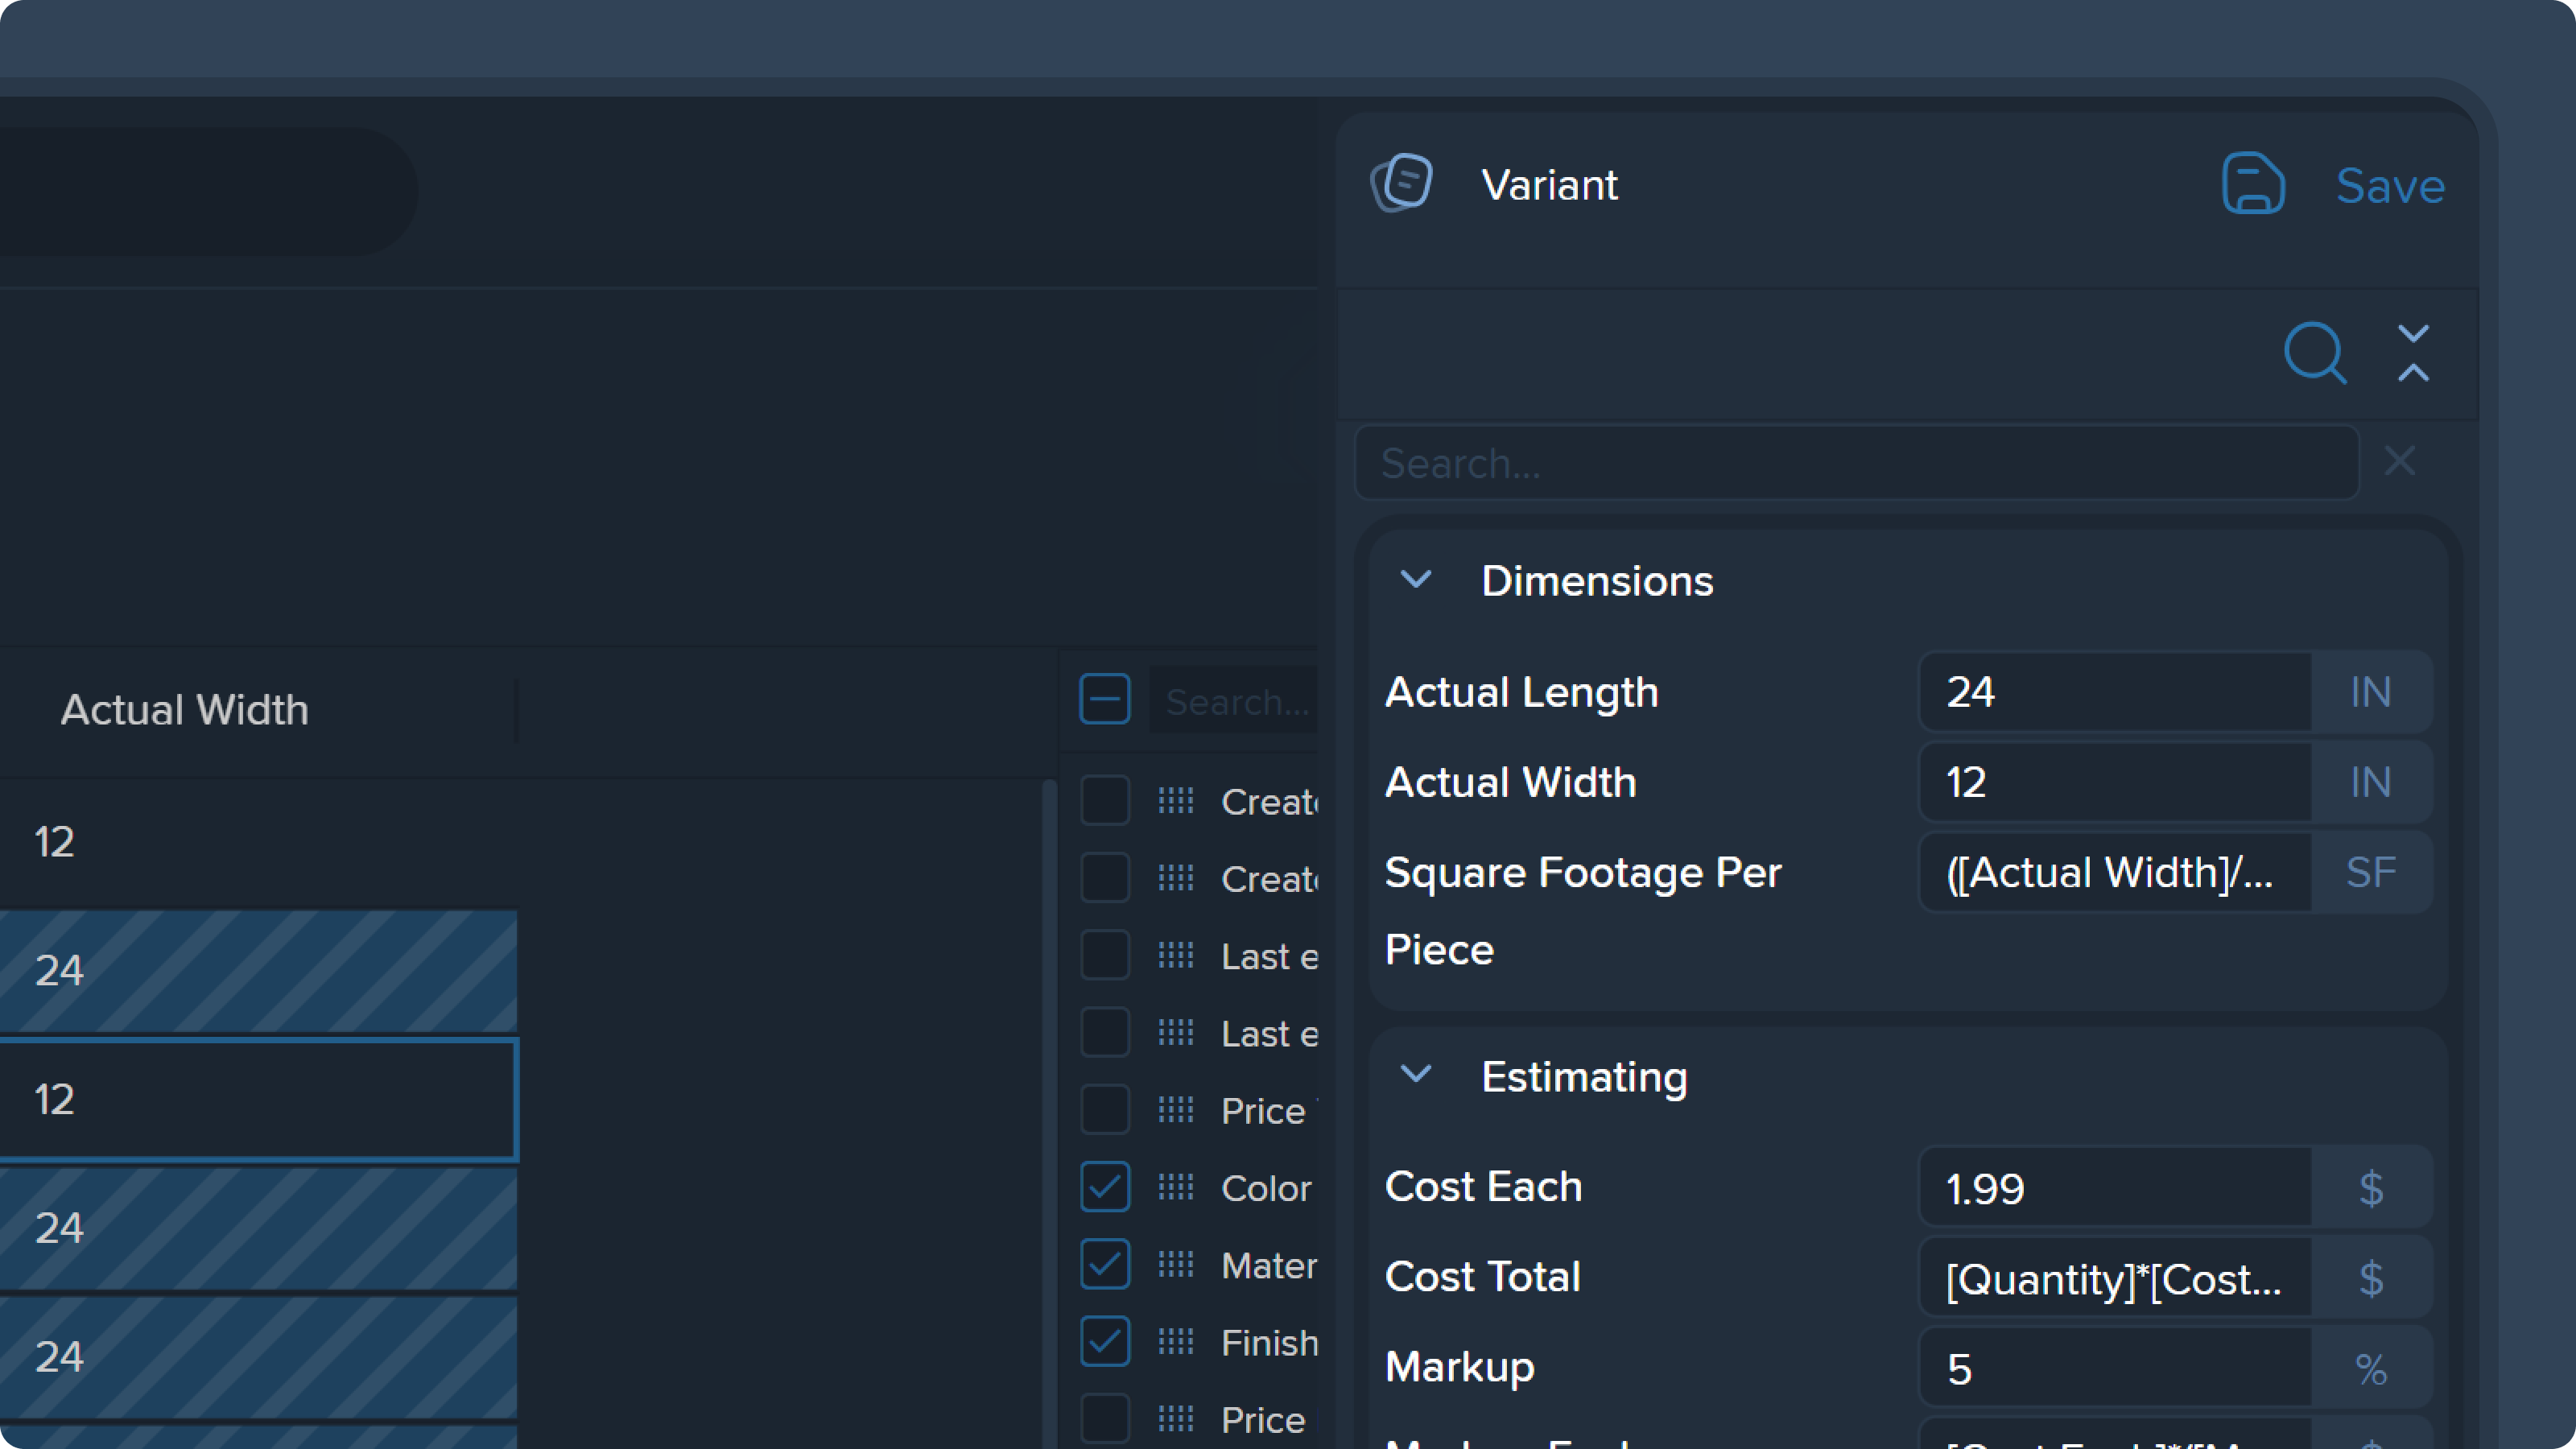Click the Variant panel icon
This screenshot has width=2576, height=1449.
pos(1401,183)
